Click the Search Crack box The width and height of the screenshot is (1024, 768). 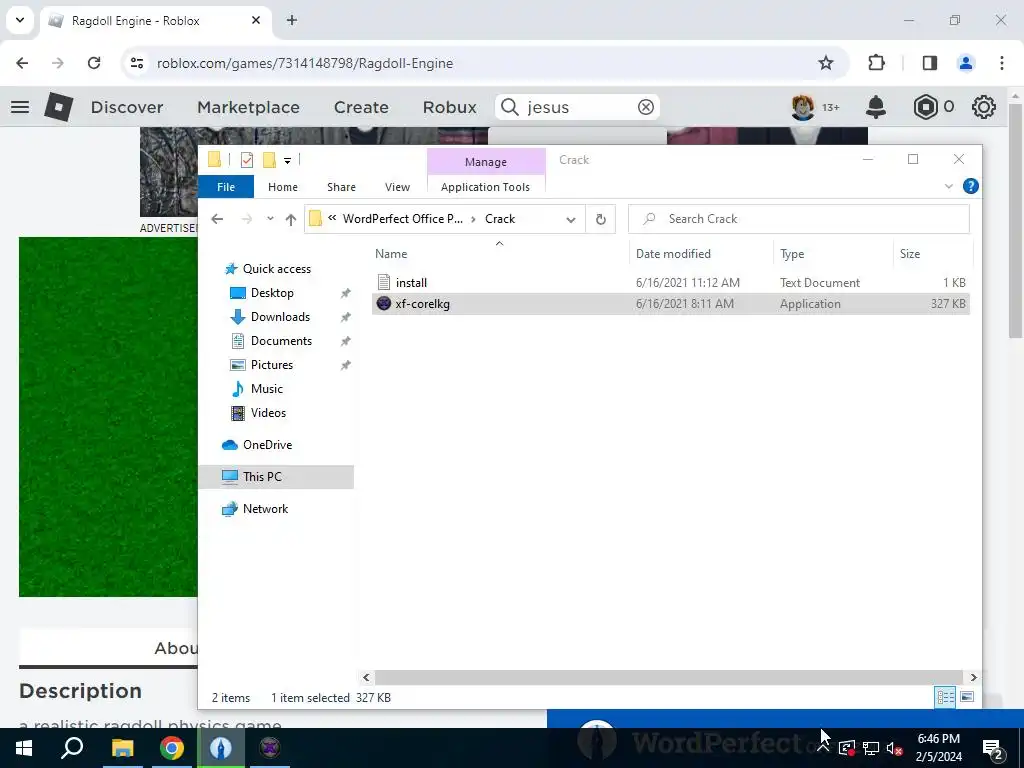(x=799, y=219)
